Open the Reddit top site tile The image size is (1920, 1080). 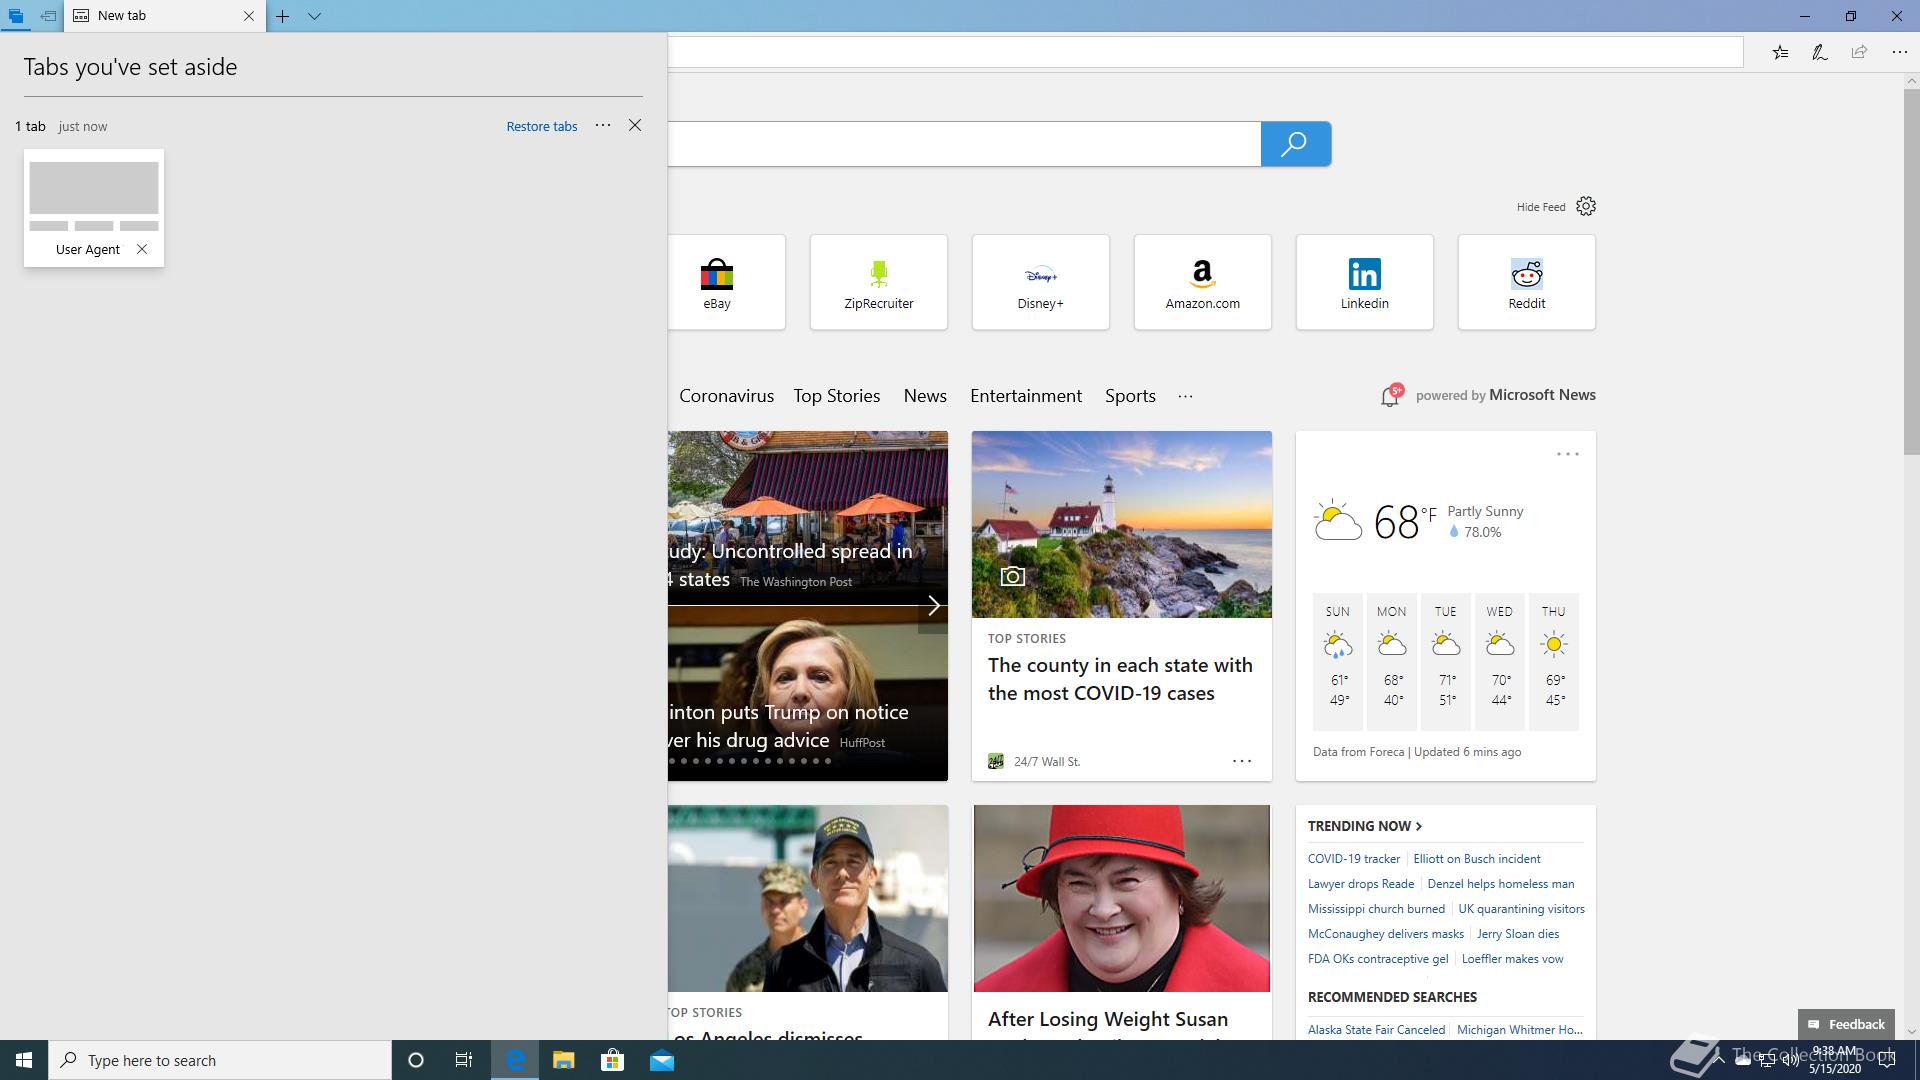pos(1527,282)
